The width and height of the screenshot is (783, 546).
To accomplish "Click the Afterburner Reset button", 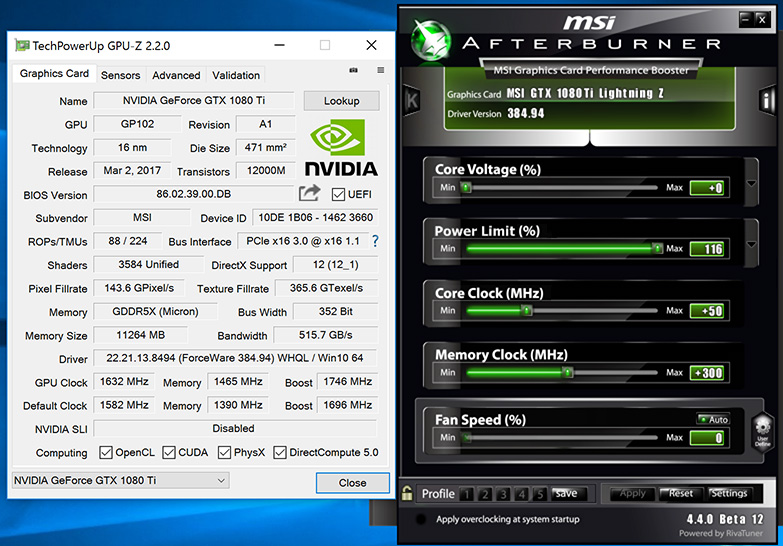I will pos(681,494).
